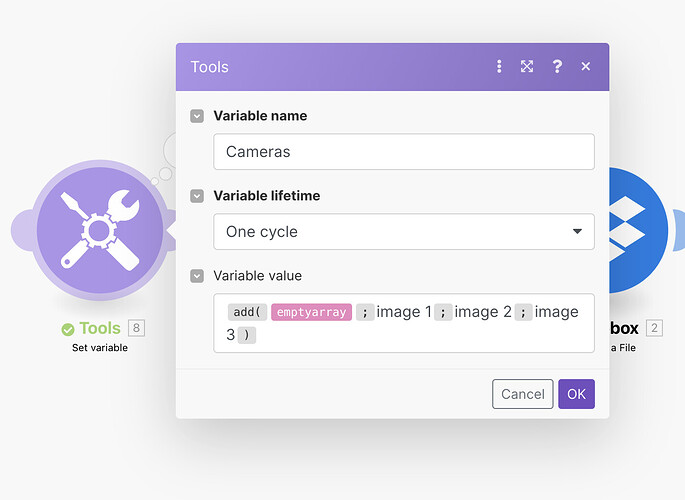Click the Tools wrench module icon
The image size is (685, 500).
(x=99, y=230)
